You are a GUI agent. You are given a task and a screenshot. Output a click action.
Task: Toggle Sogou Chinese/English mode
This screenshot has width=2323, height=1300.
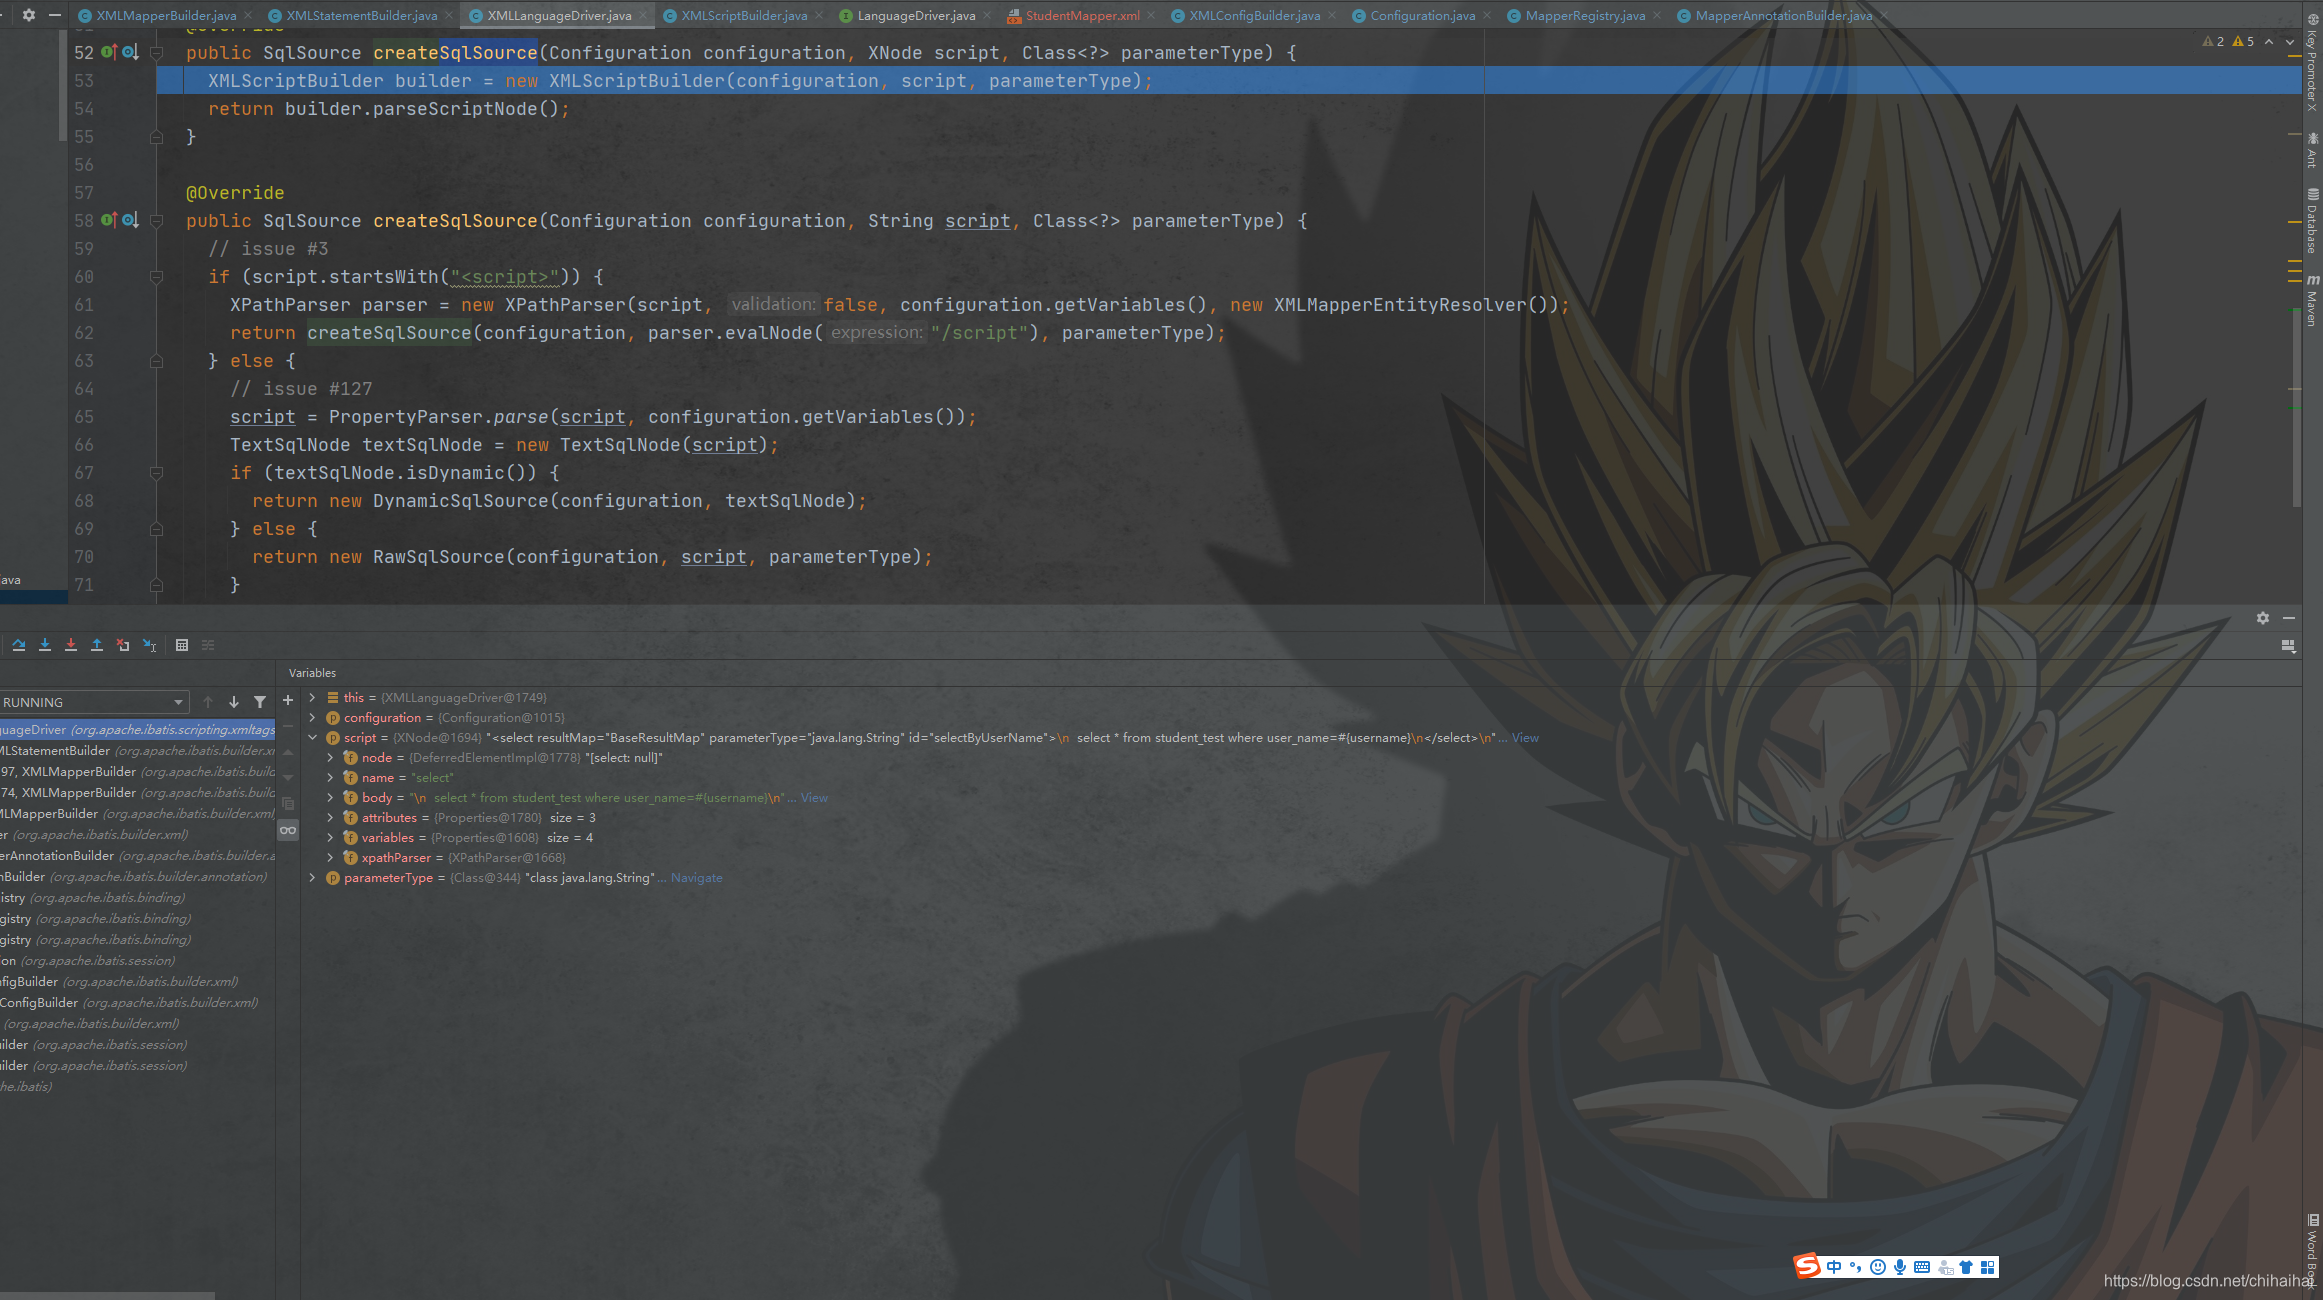click(1834, 1267)
